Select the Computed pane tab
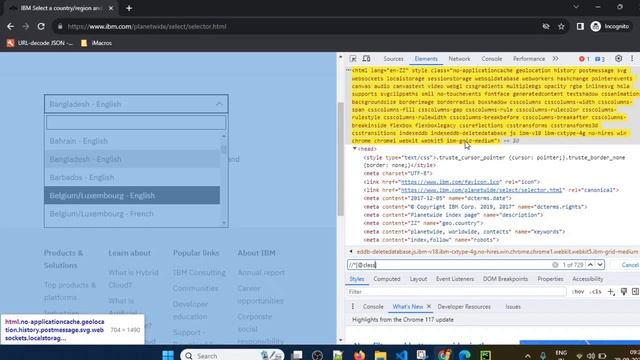 coord(387,279)
